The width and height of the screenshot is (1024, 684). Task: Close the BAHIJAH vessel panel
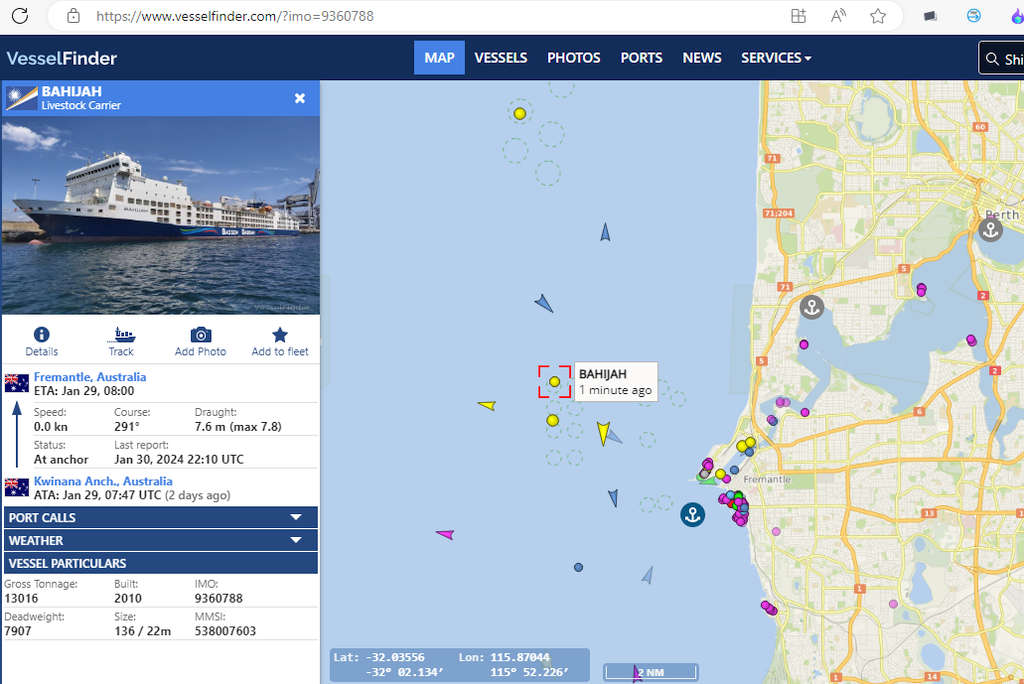coord(300,98)
